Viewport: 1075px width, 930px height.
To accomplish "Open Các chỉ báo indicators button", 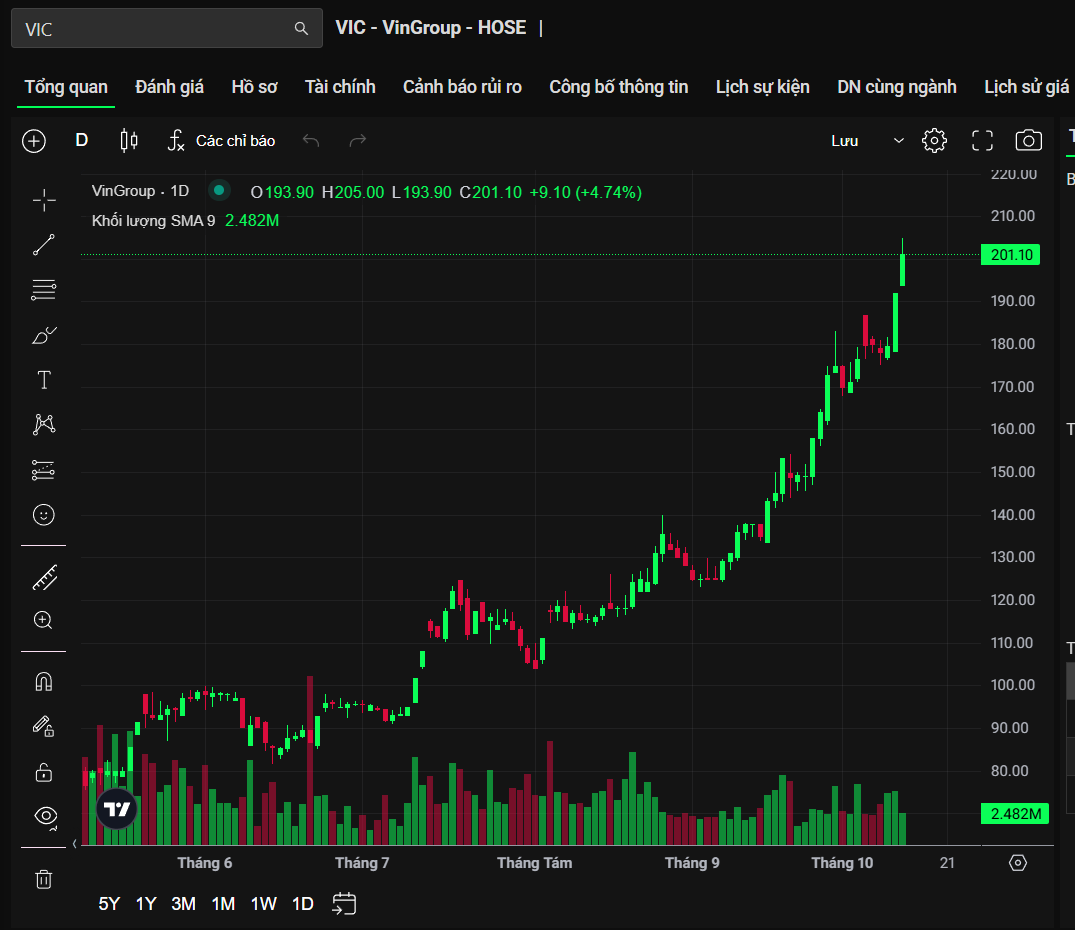I will 221,141.
